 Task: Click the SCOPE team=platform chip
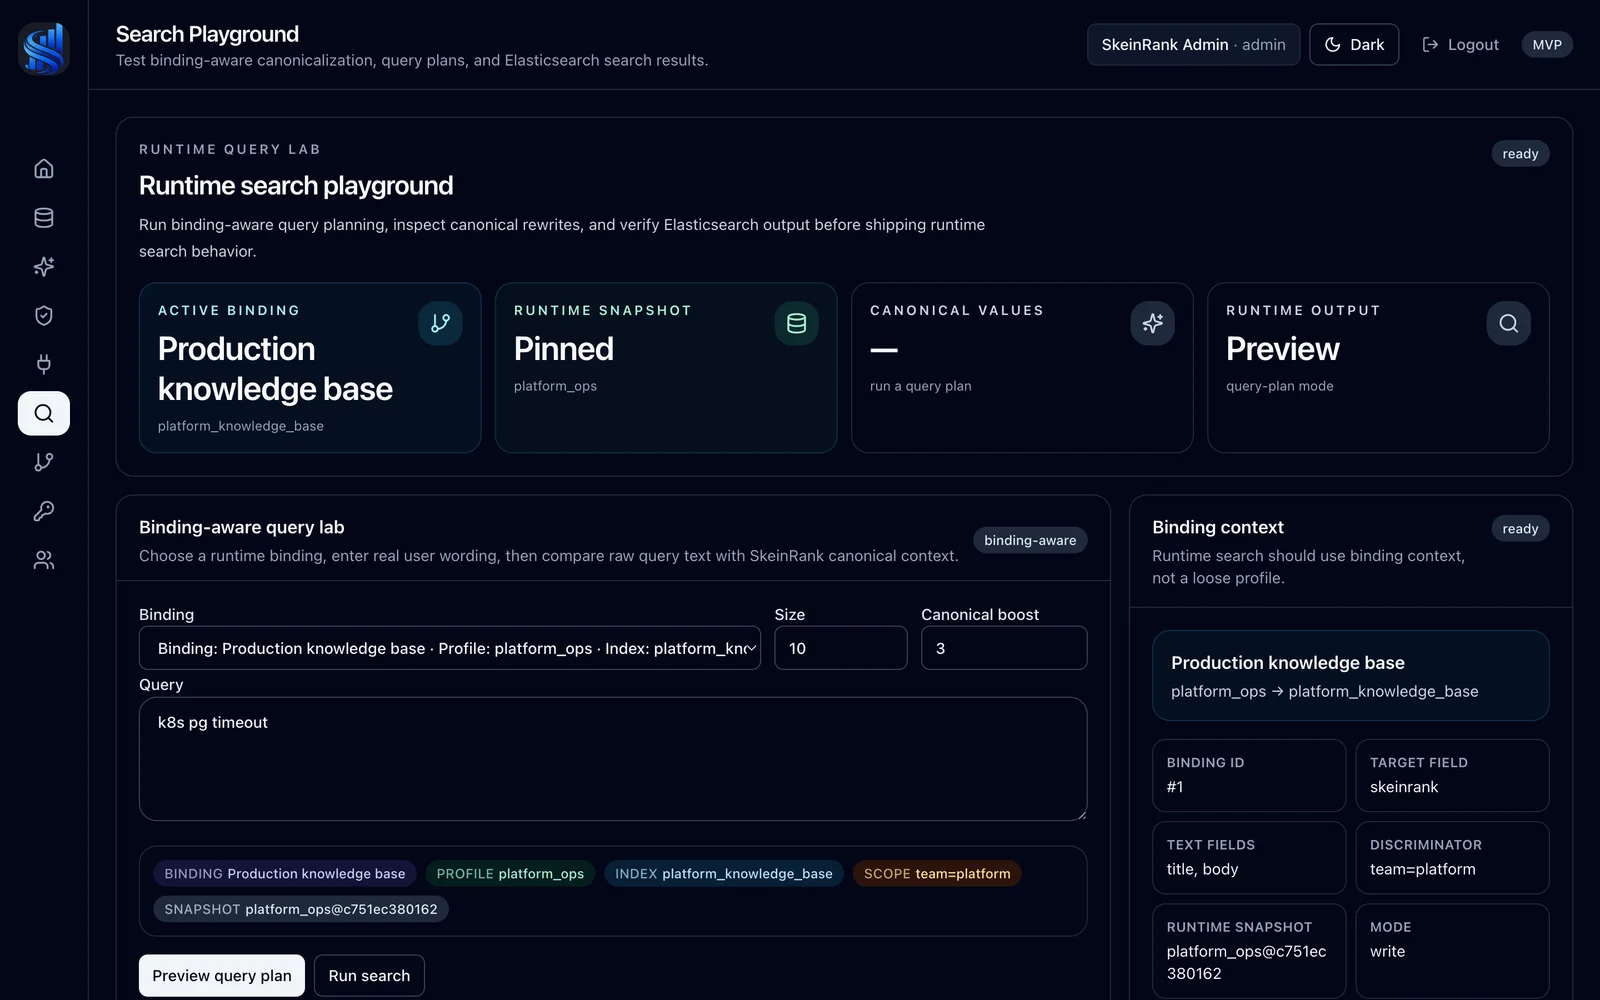(937, 874)
